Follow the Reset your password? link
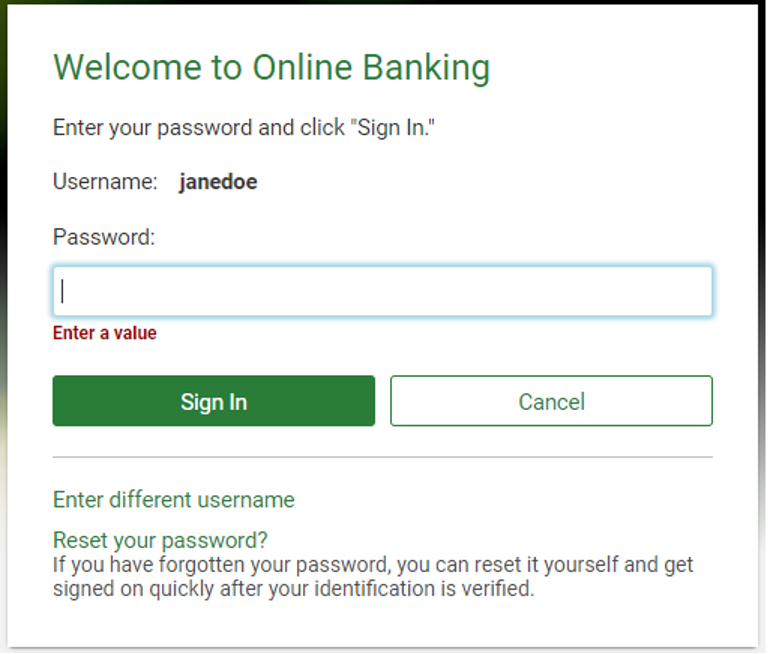Screen dimensions: 768x654 pyautogui.click(x=160, y=540)
